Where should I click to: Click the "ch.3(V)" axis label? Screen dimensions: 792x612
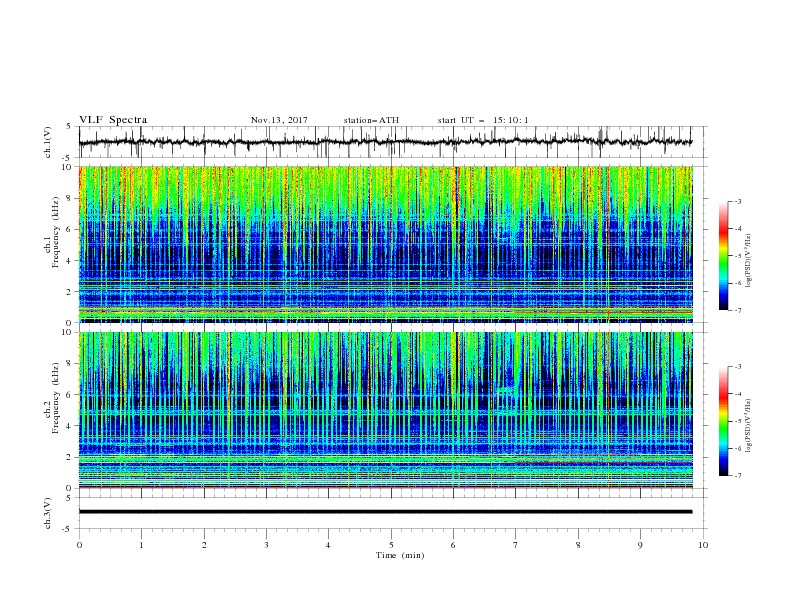pos(48,513)
